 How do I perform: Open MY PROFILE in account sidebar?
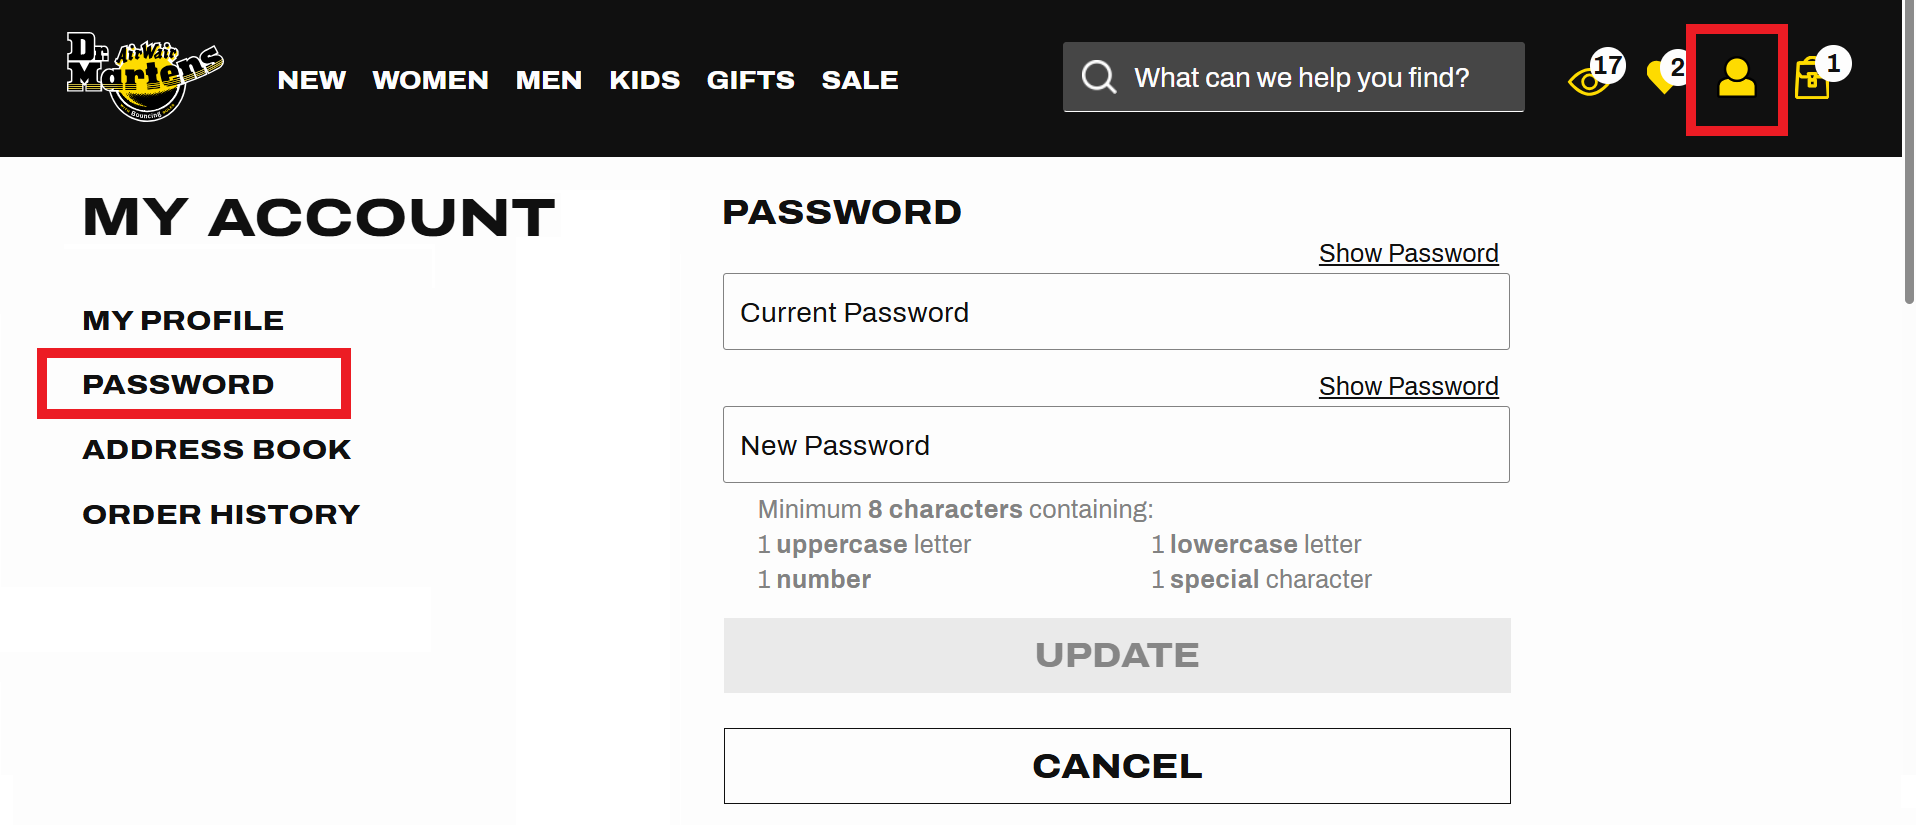coord(183,320)
